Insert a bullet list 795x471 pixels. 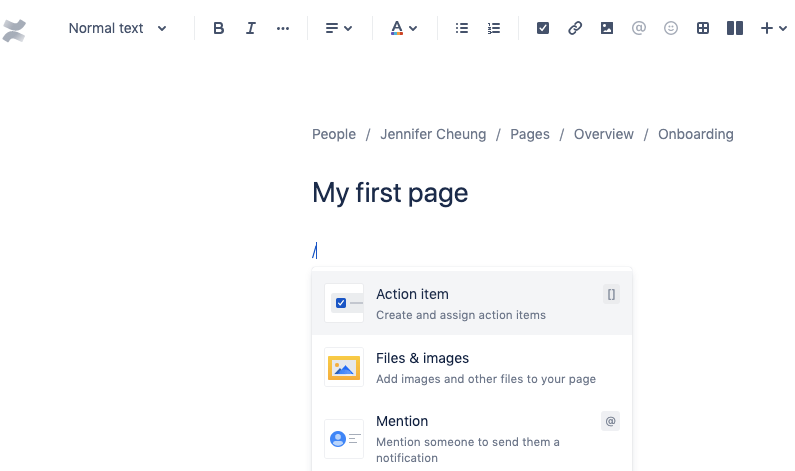[462, 28]
